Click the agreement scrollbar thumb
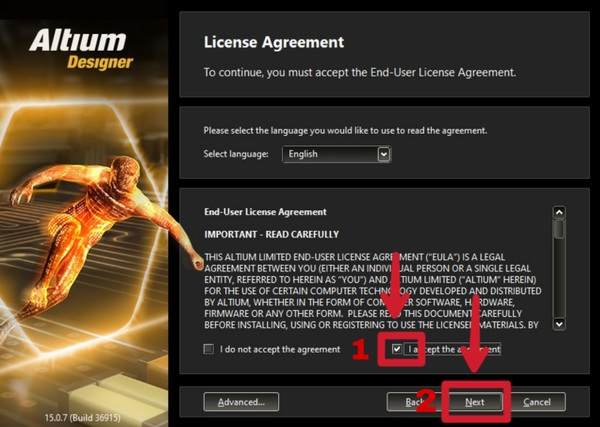600x427 pixels. point(559,229)
